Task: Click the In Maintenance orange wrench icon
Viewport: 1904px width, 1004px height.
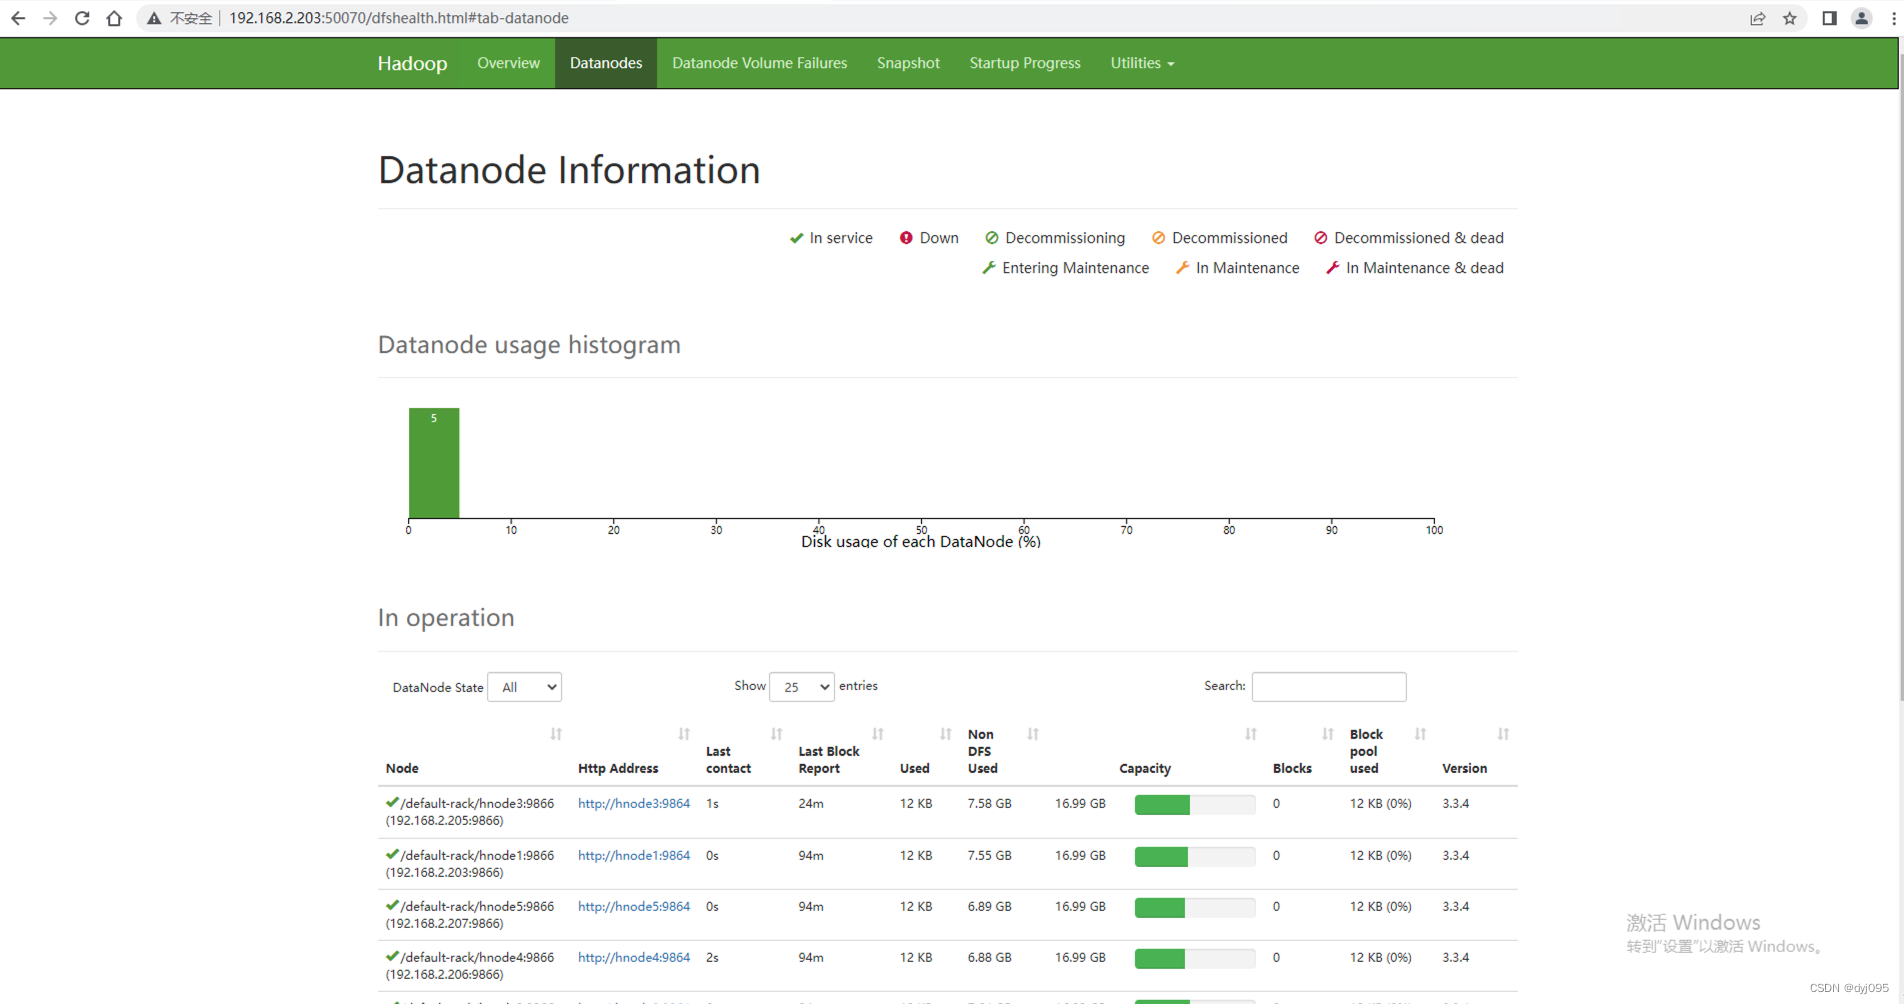Action: [x=1183, y=268]
